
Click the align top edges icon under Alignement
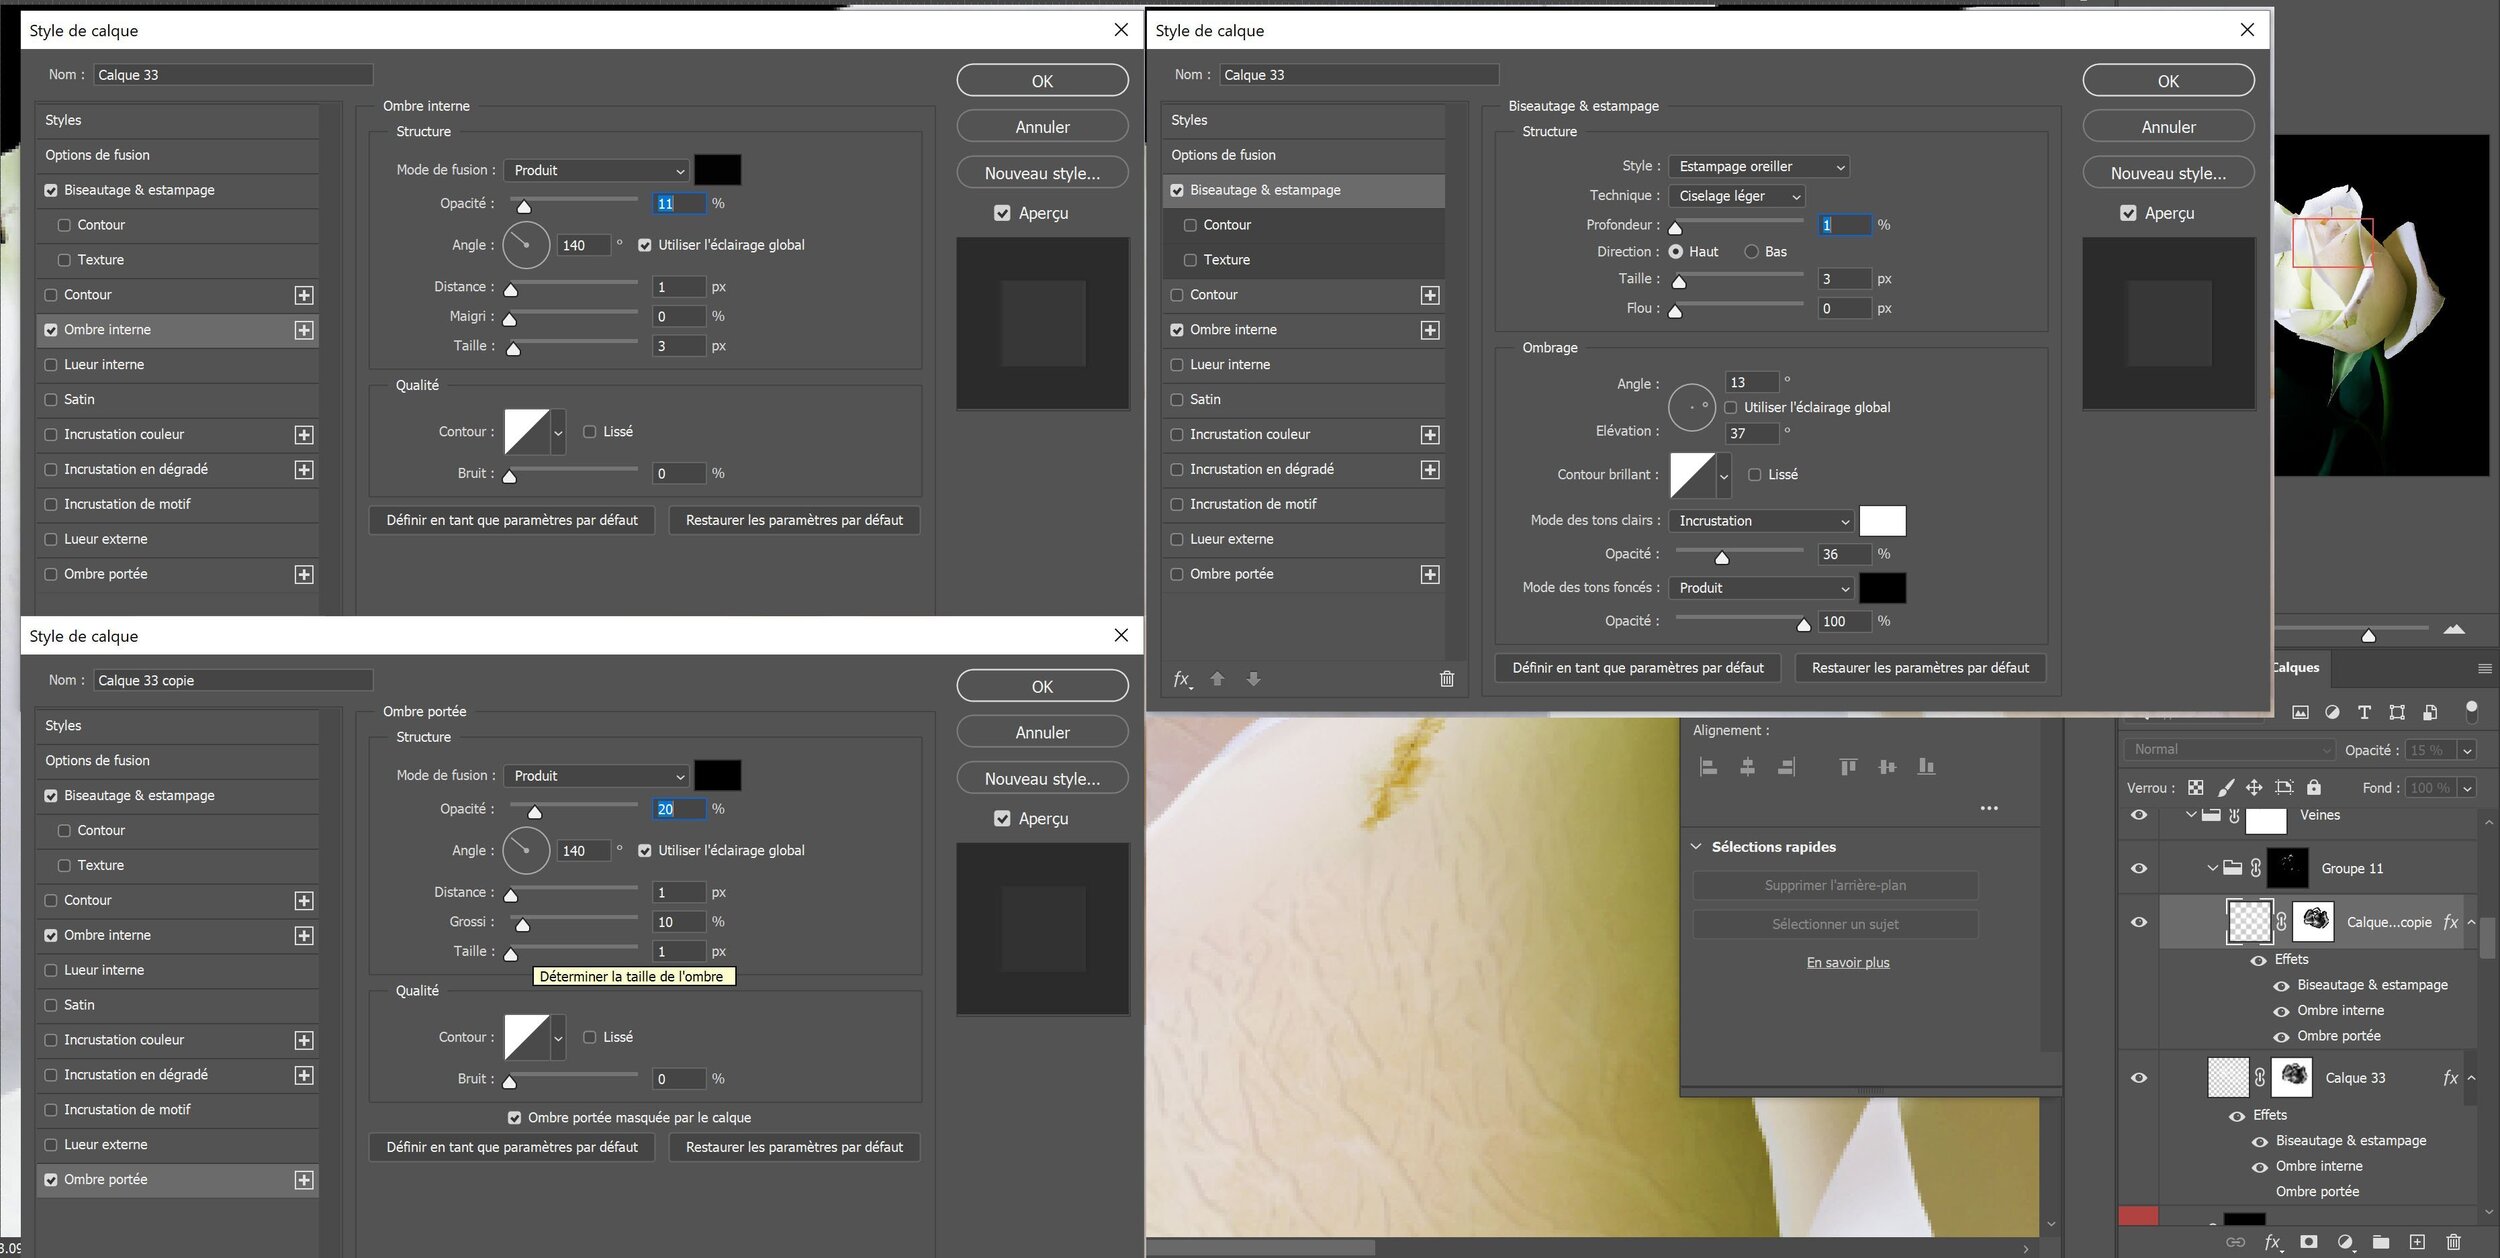click(1848, 767)
